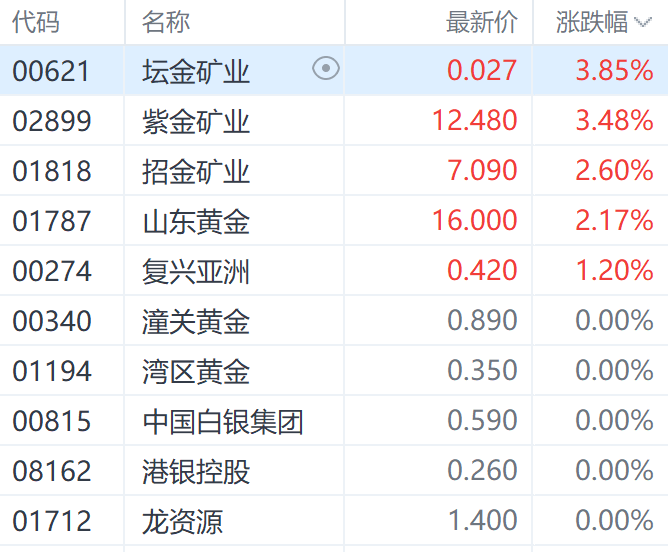Toggle sort arrow next to 涨跌幅

(x=643, y=22)
